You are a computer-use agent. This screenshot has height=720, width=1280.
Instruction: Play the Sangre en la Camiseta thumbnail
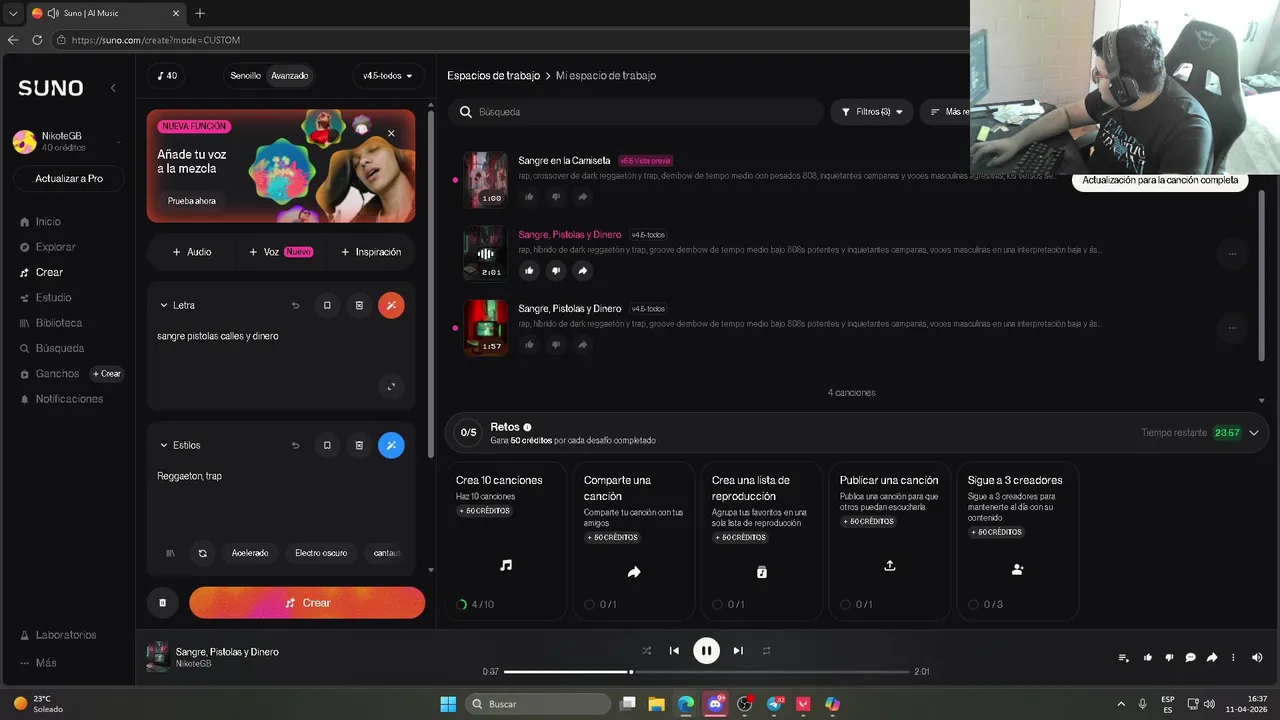pos(486,179)
